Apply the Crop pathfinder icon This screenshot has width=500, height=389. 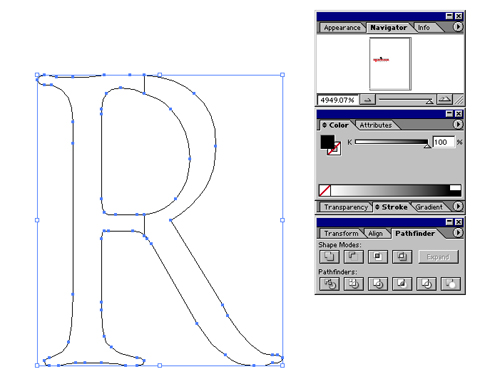point(402,284)
